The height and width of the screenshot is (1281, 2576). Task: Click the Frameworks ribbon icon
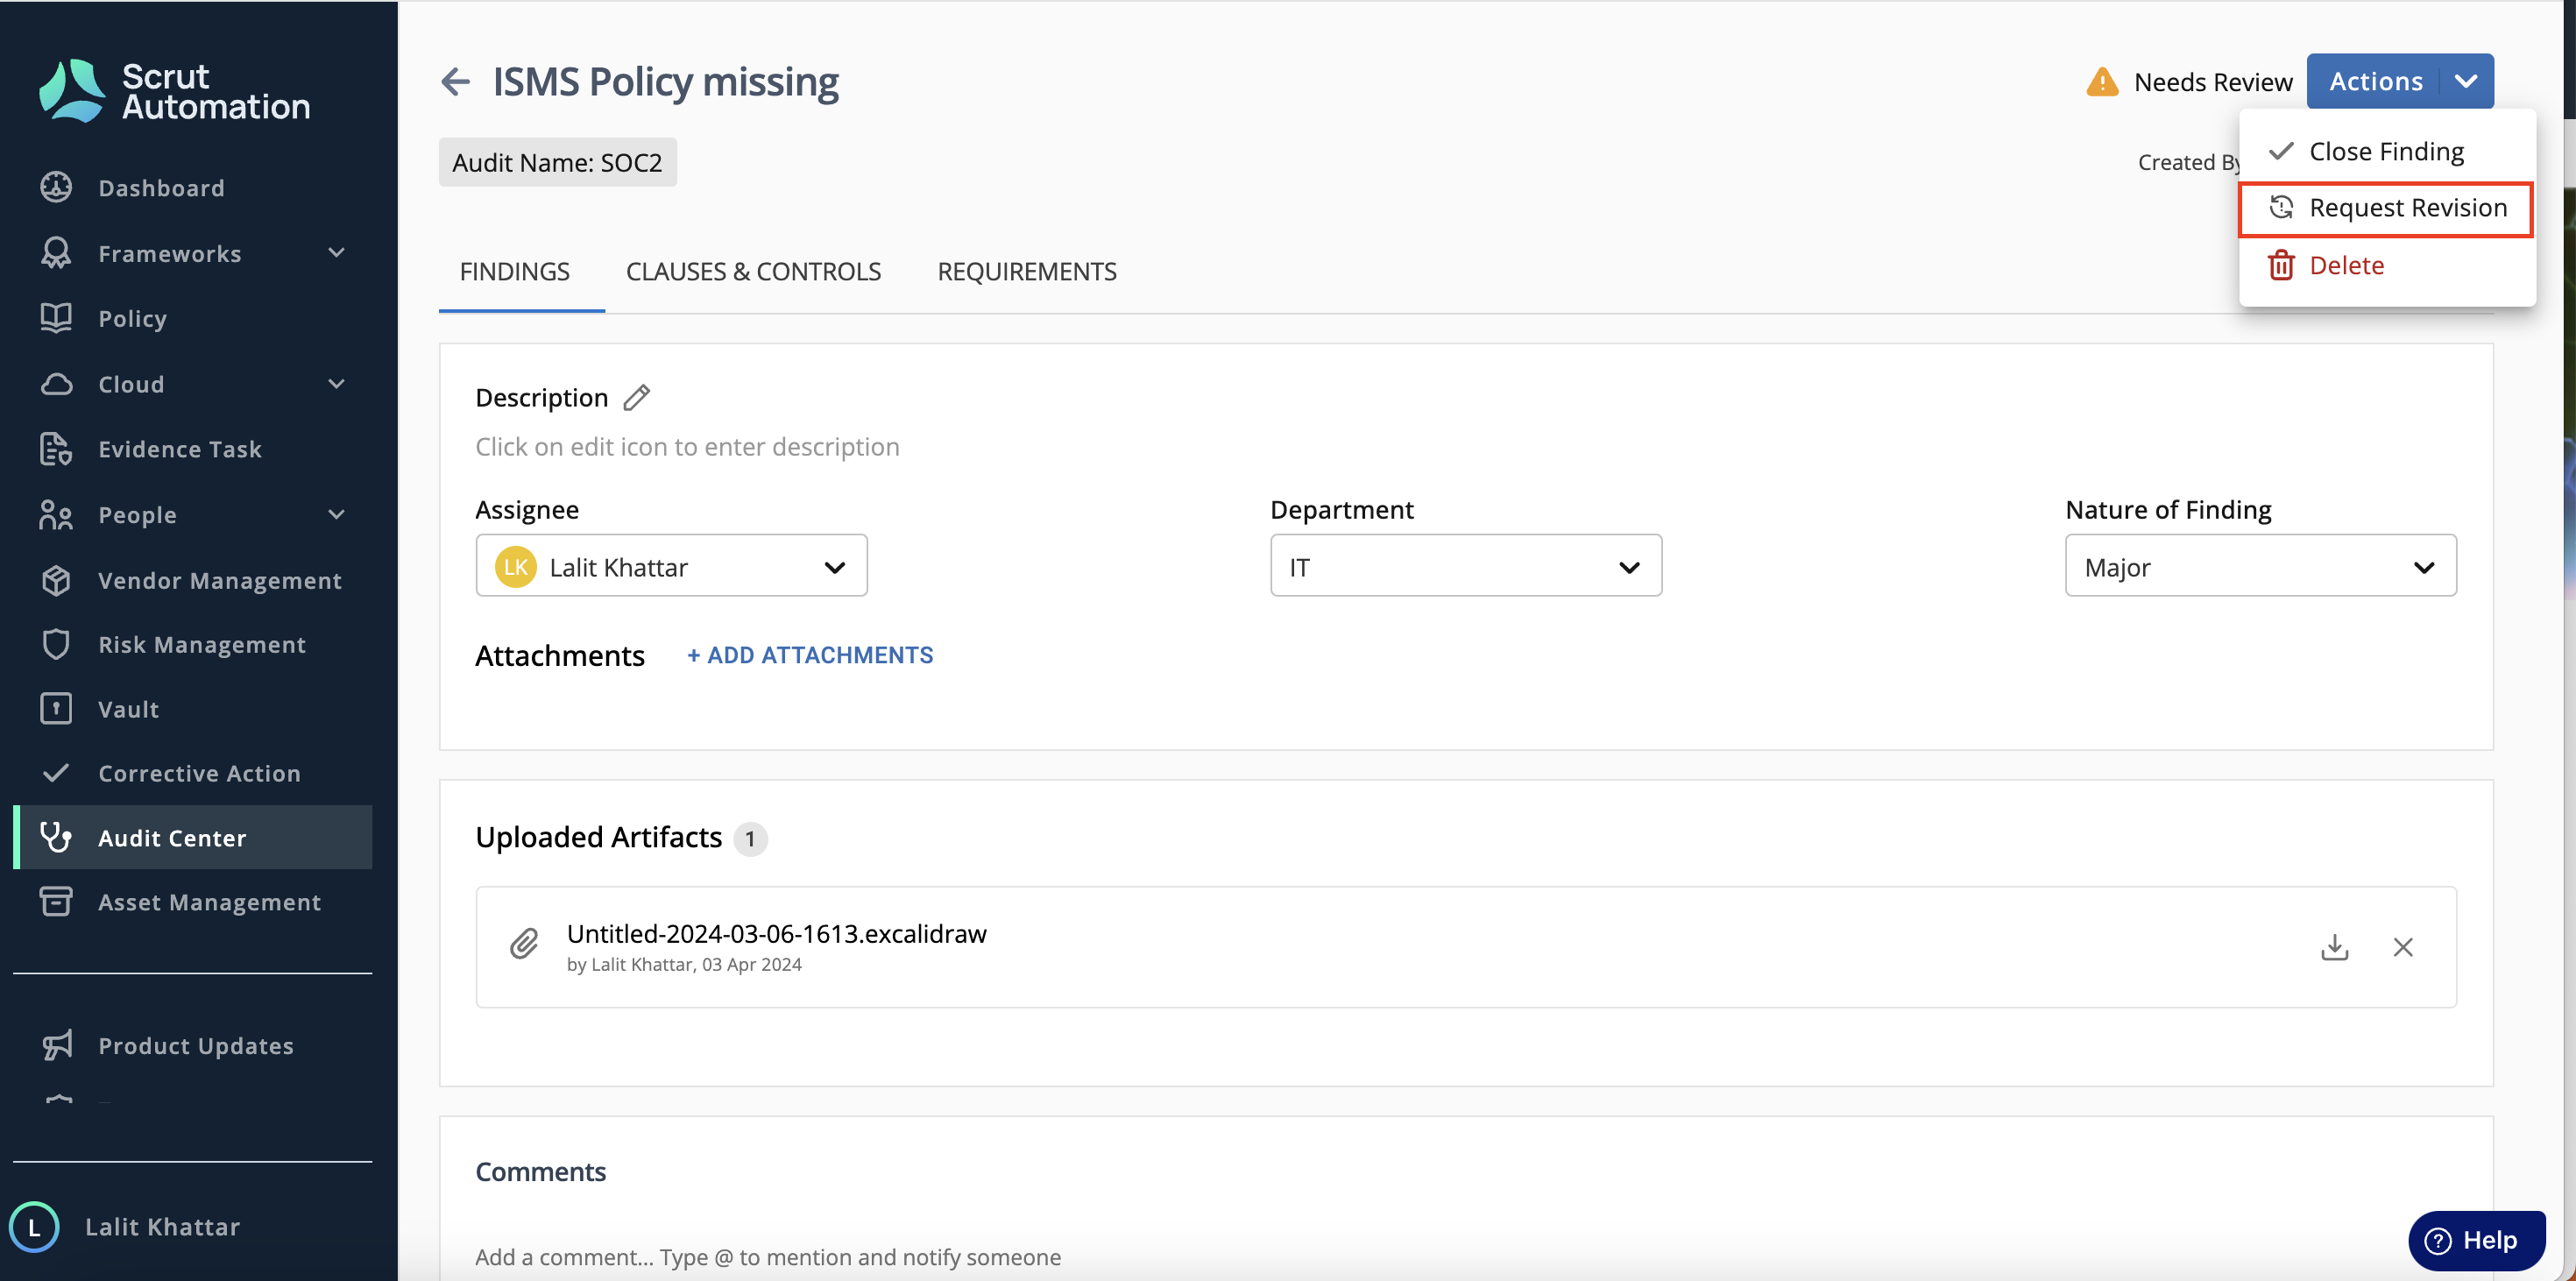click(56, 253)
